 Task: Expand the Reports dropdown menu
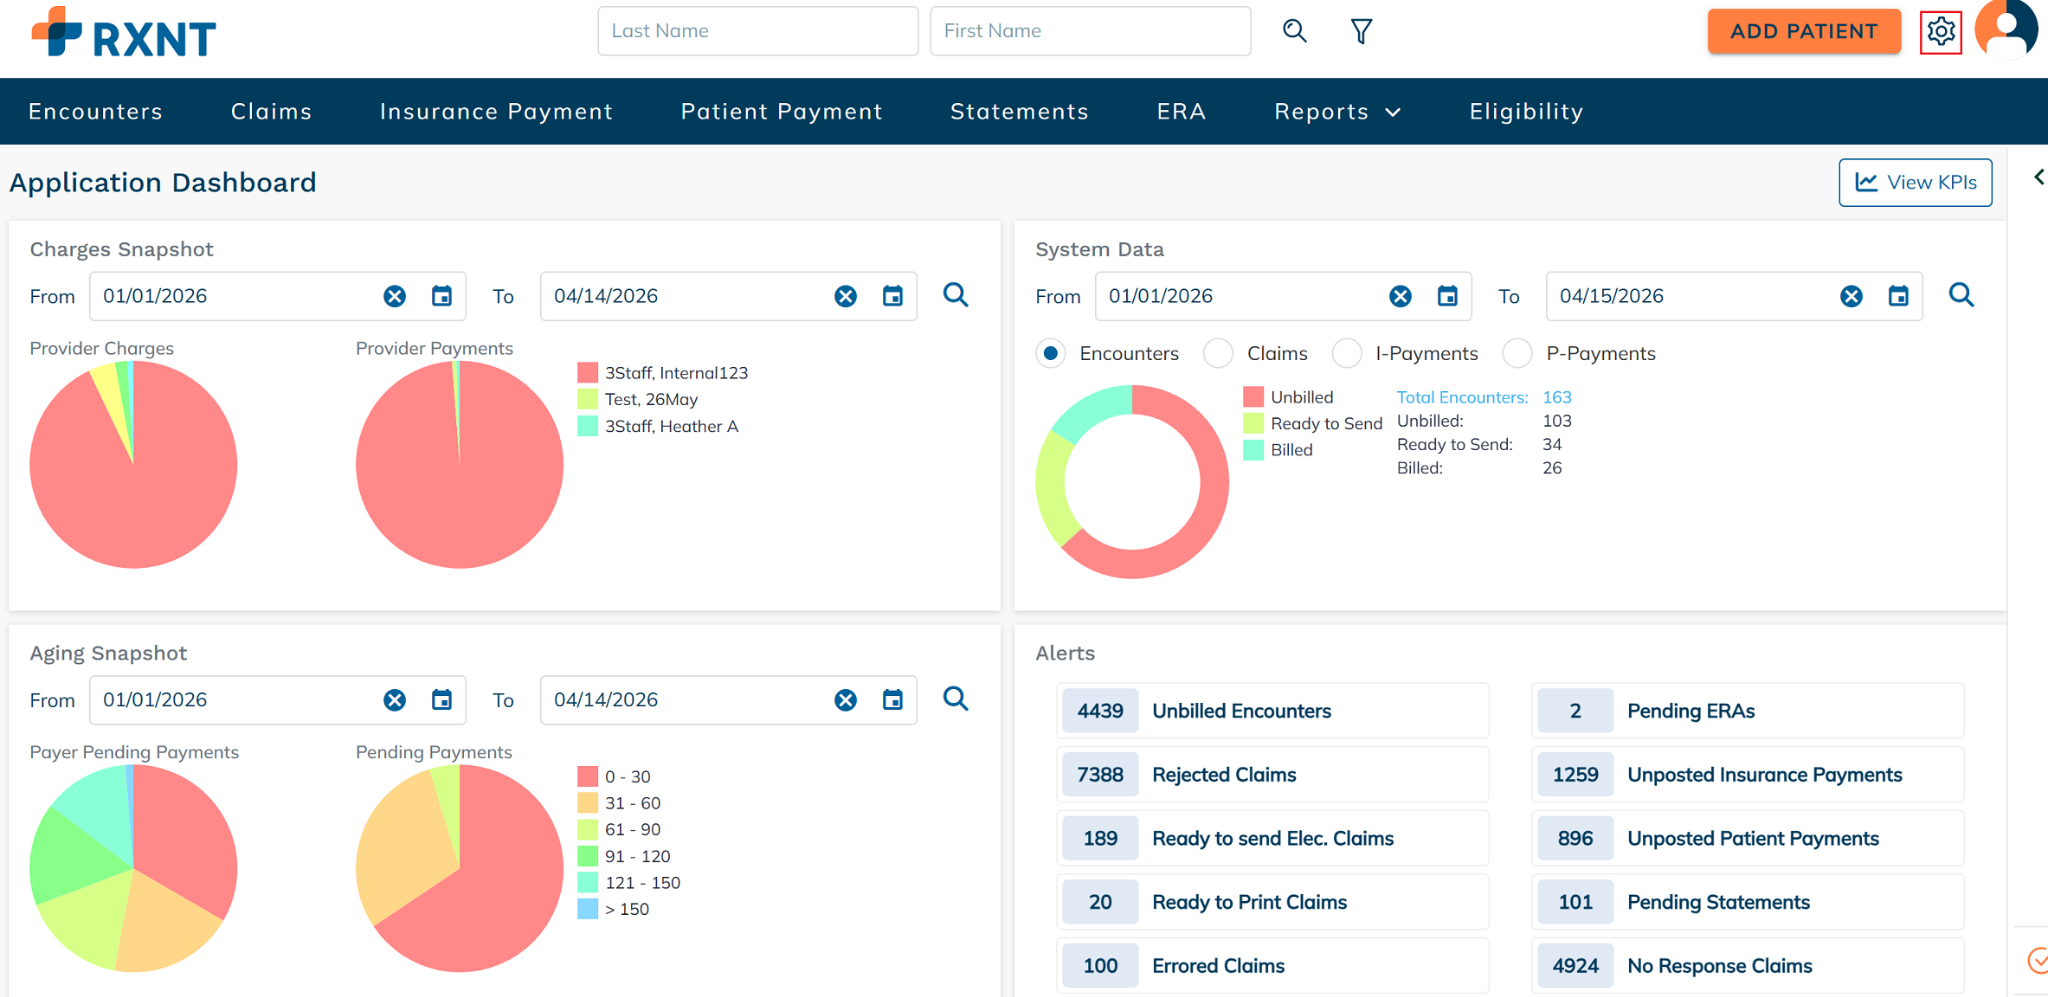[1337, 112]
